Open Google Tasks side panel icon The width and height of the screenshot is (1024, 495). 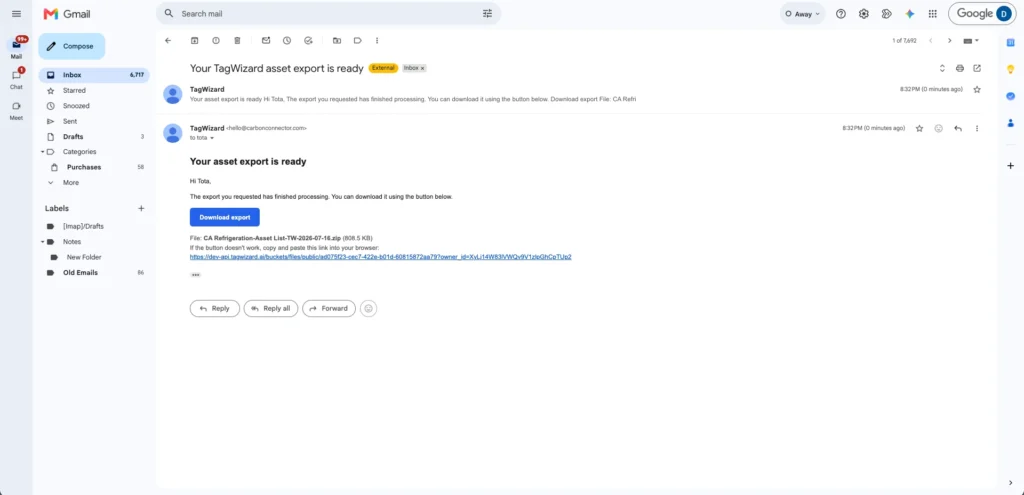[1010, 96]
